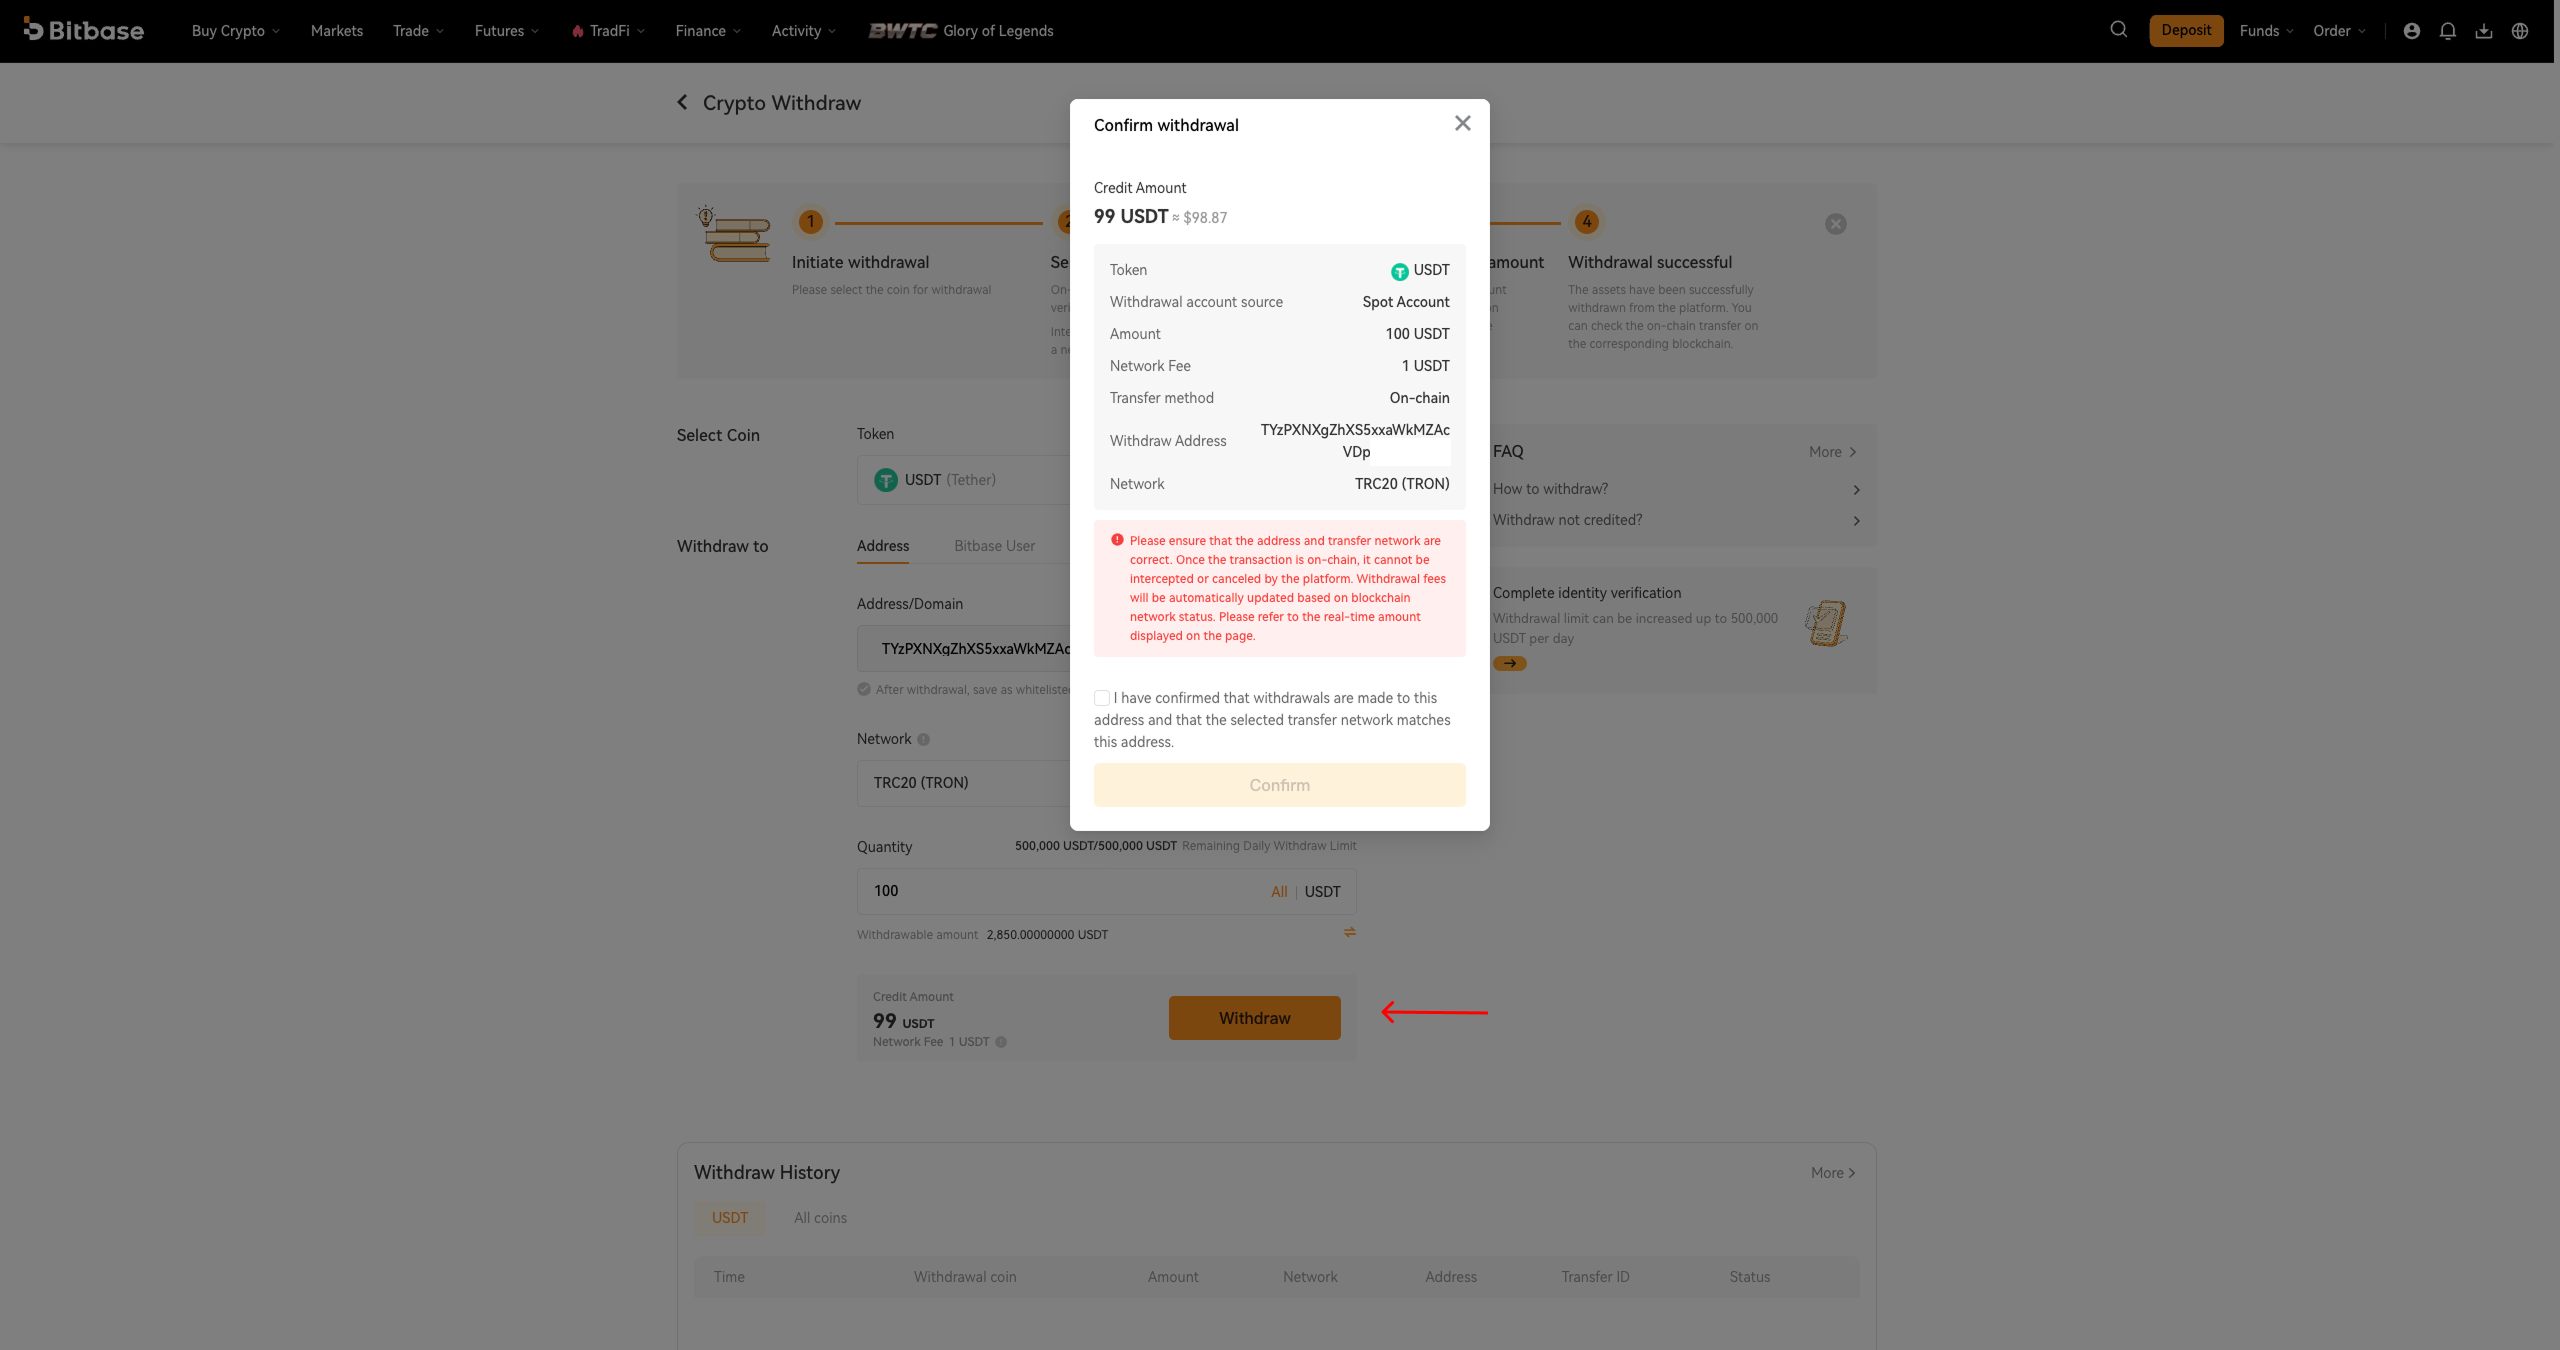Click All to withdraw maximum quantity
This screenshot has height=1350, width=2560.
click(x=1279, y=891)
